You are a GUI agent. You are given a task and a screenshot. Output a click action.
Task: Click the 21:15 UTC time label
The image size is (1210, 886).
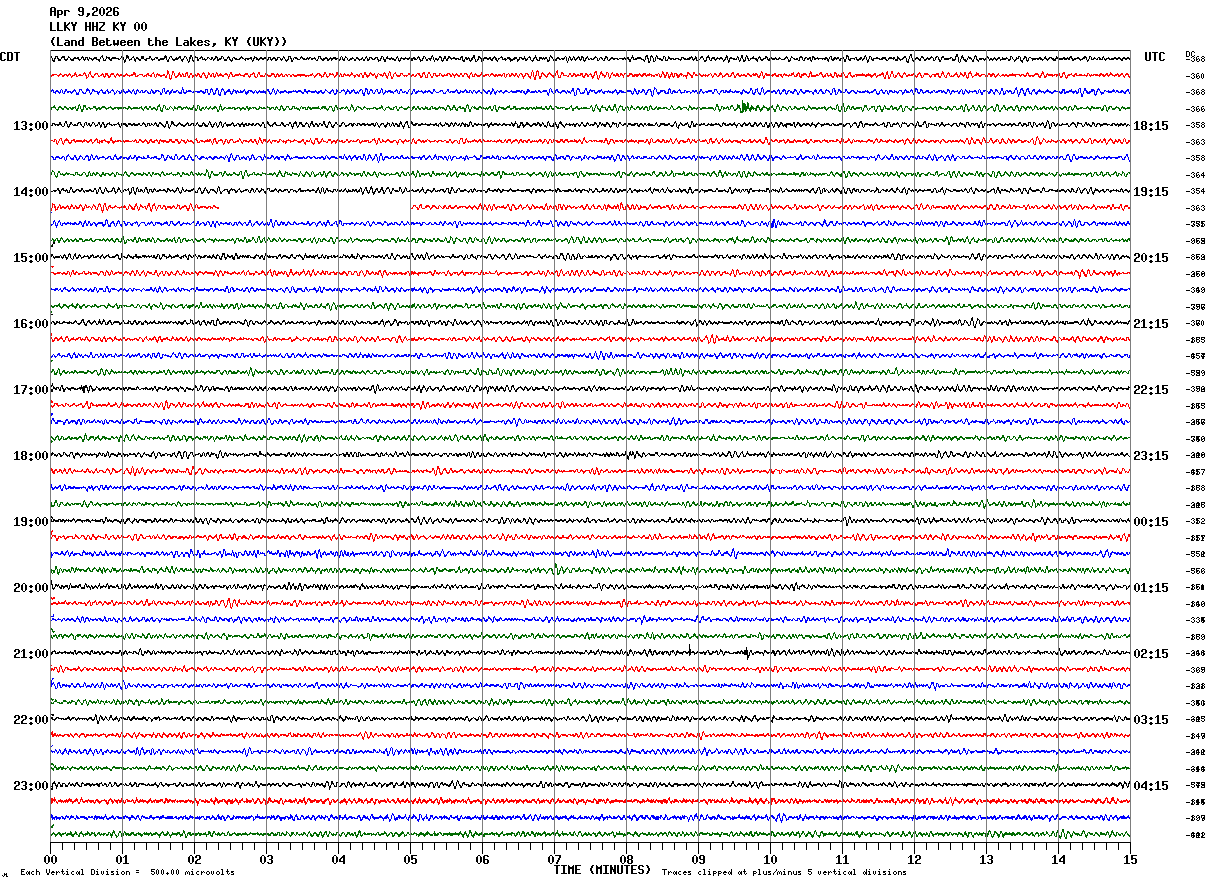pyautogui.click(x=1151, y=324)
